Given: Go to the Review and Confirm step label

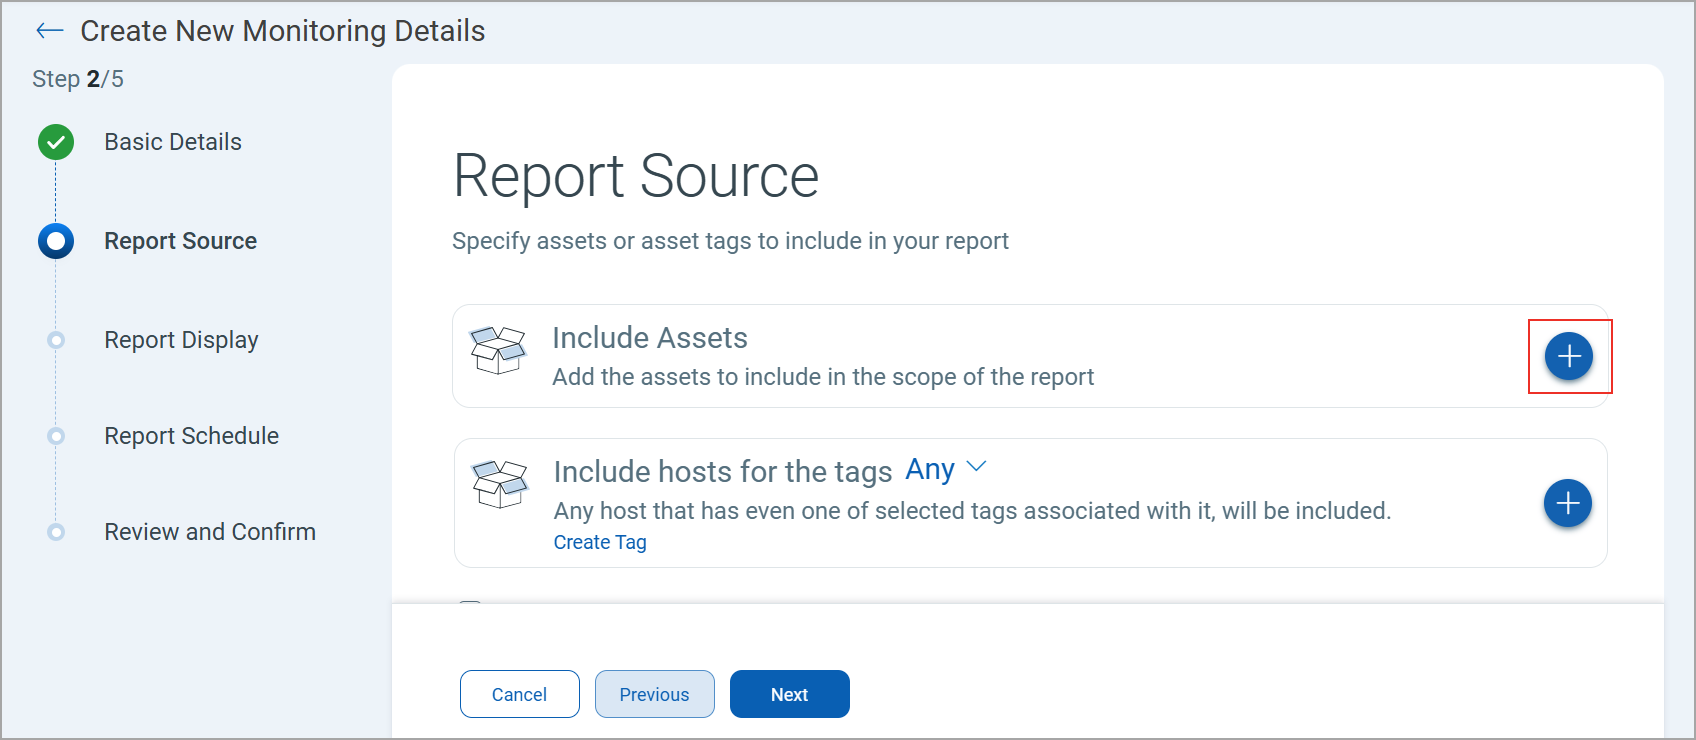Looking at the screenshot, I should click(210, 532).
